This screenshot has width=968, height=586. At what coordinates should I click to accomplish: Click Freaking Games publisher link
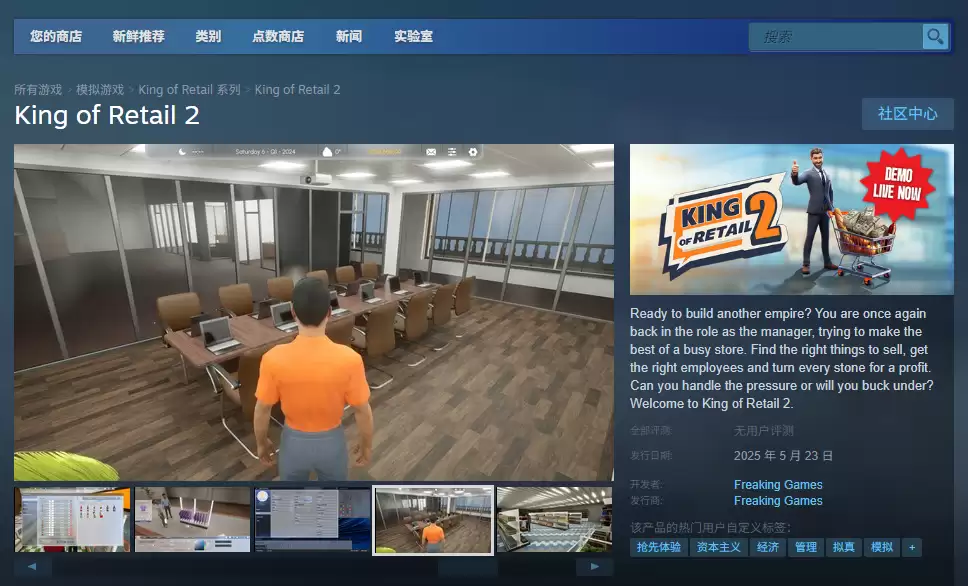point(778,501)
